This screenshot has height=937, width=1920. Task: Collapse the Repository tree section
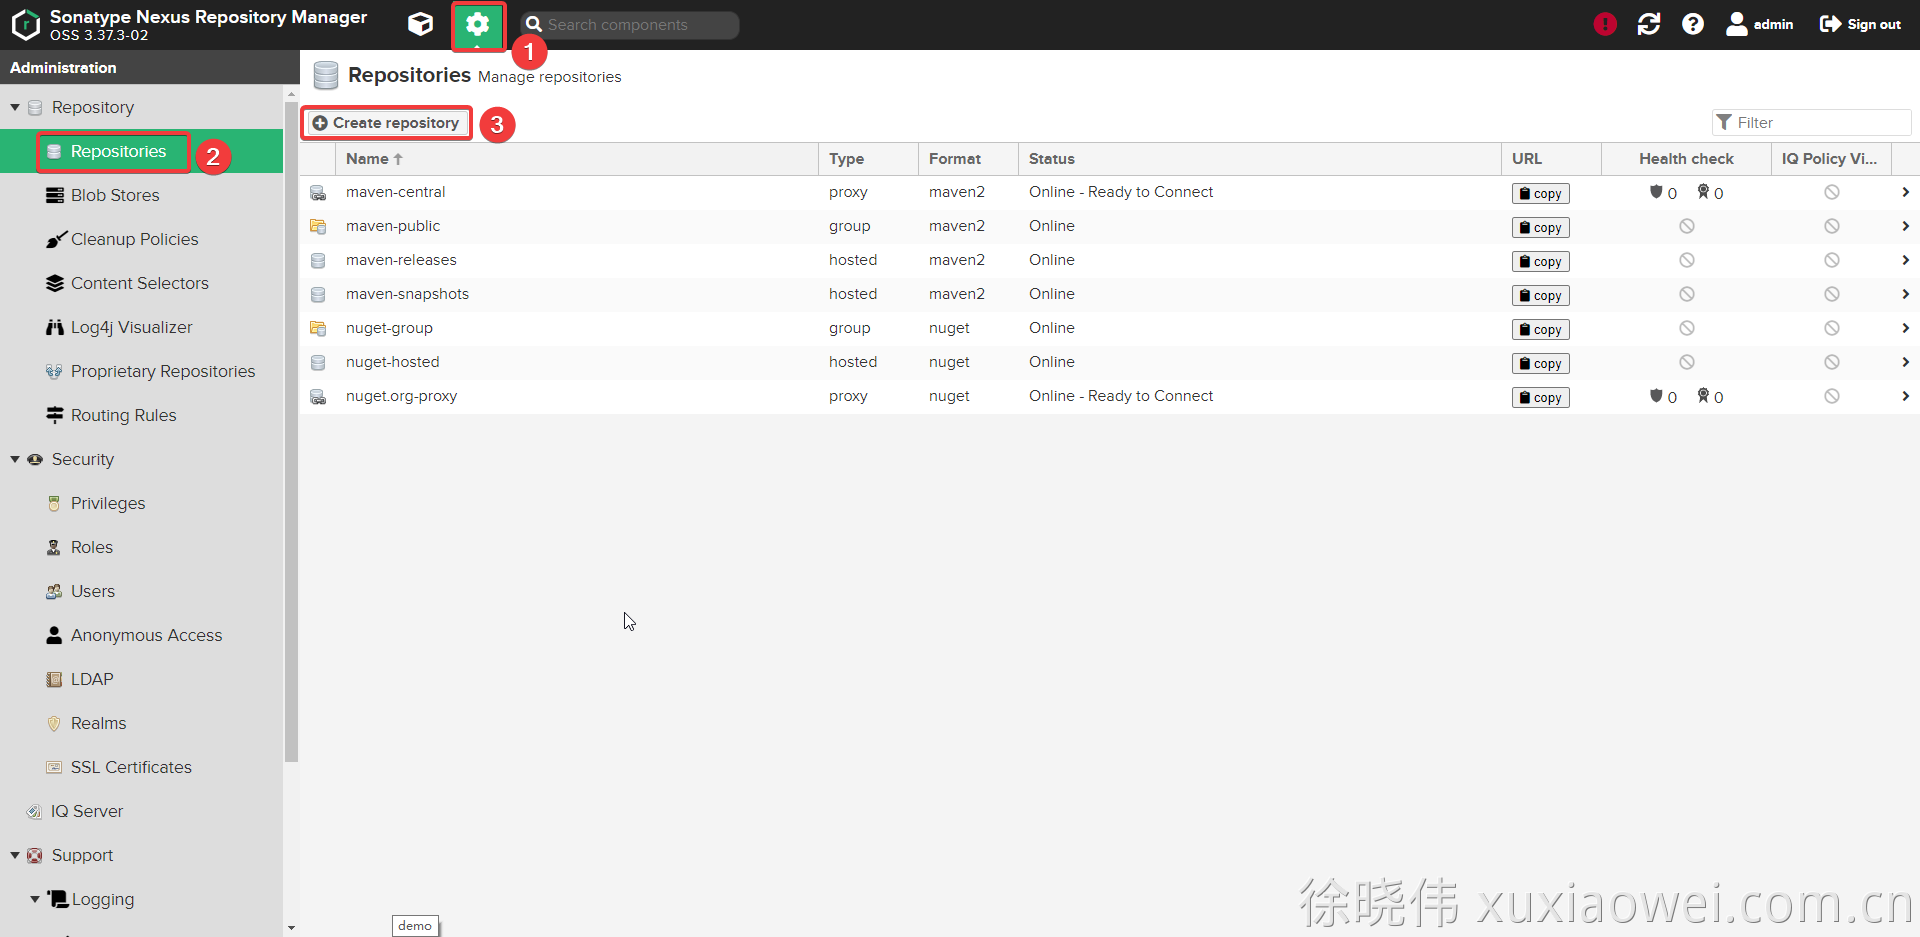(x=15, y=107)
